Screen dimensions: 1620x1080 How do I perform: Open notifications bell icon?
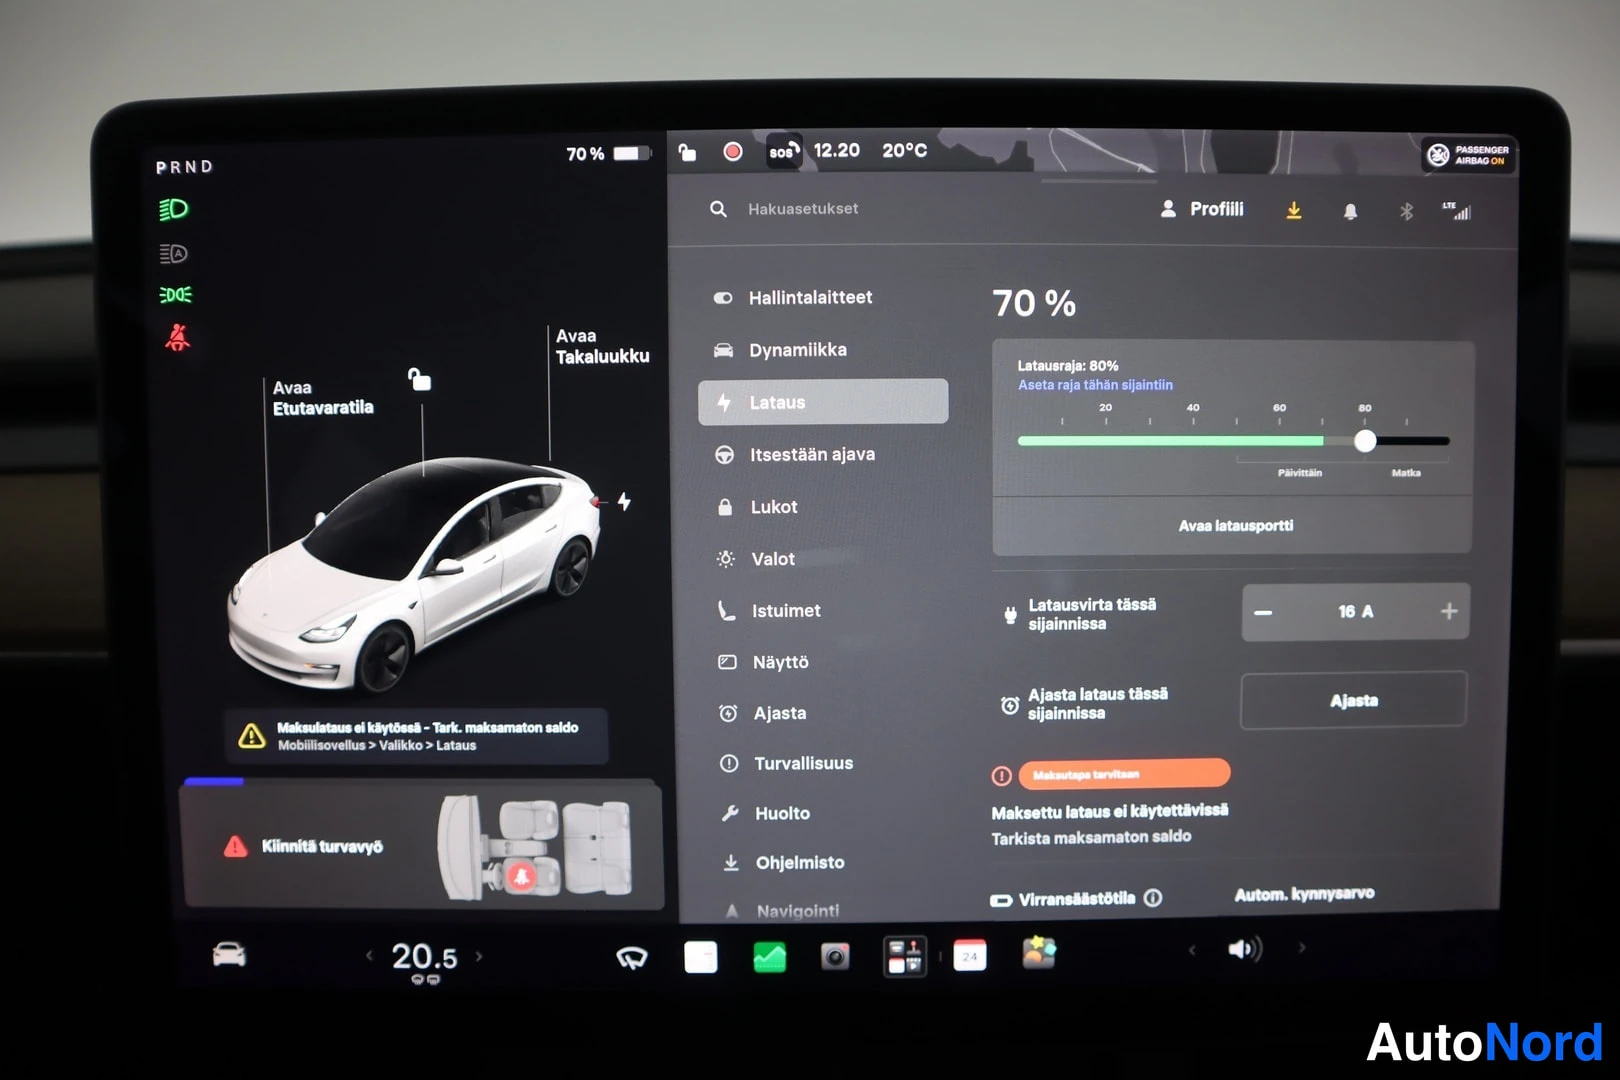(x=1350, y=211)
